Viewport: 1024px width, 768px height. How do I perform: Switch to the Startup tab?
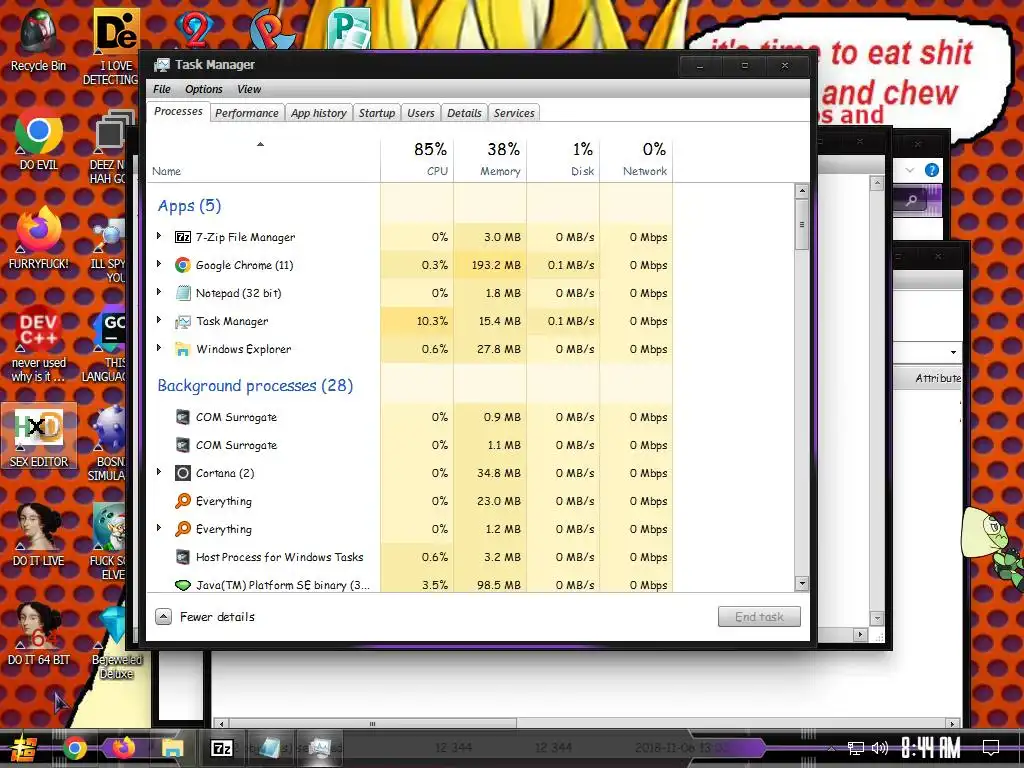pyautogui.click(x=377, y=113)
